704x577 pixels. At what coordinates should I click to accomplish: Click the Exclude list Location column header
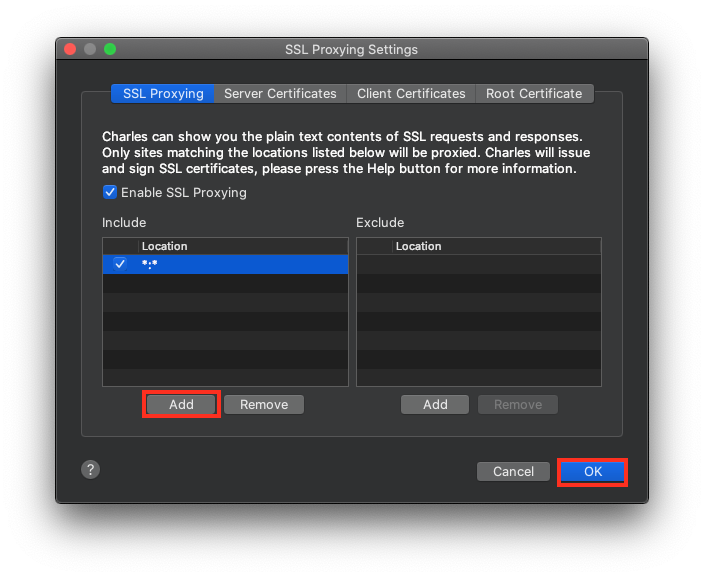point(497,246)
